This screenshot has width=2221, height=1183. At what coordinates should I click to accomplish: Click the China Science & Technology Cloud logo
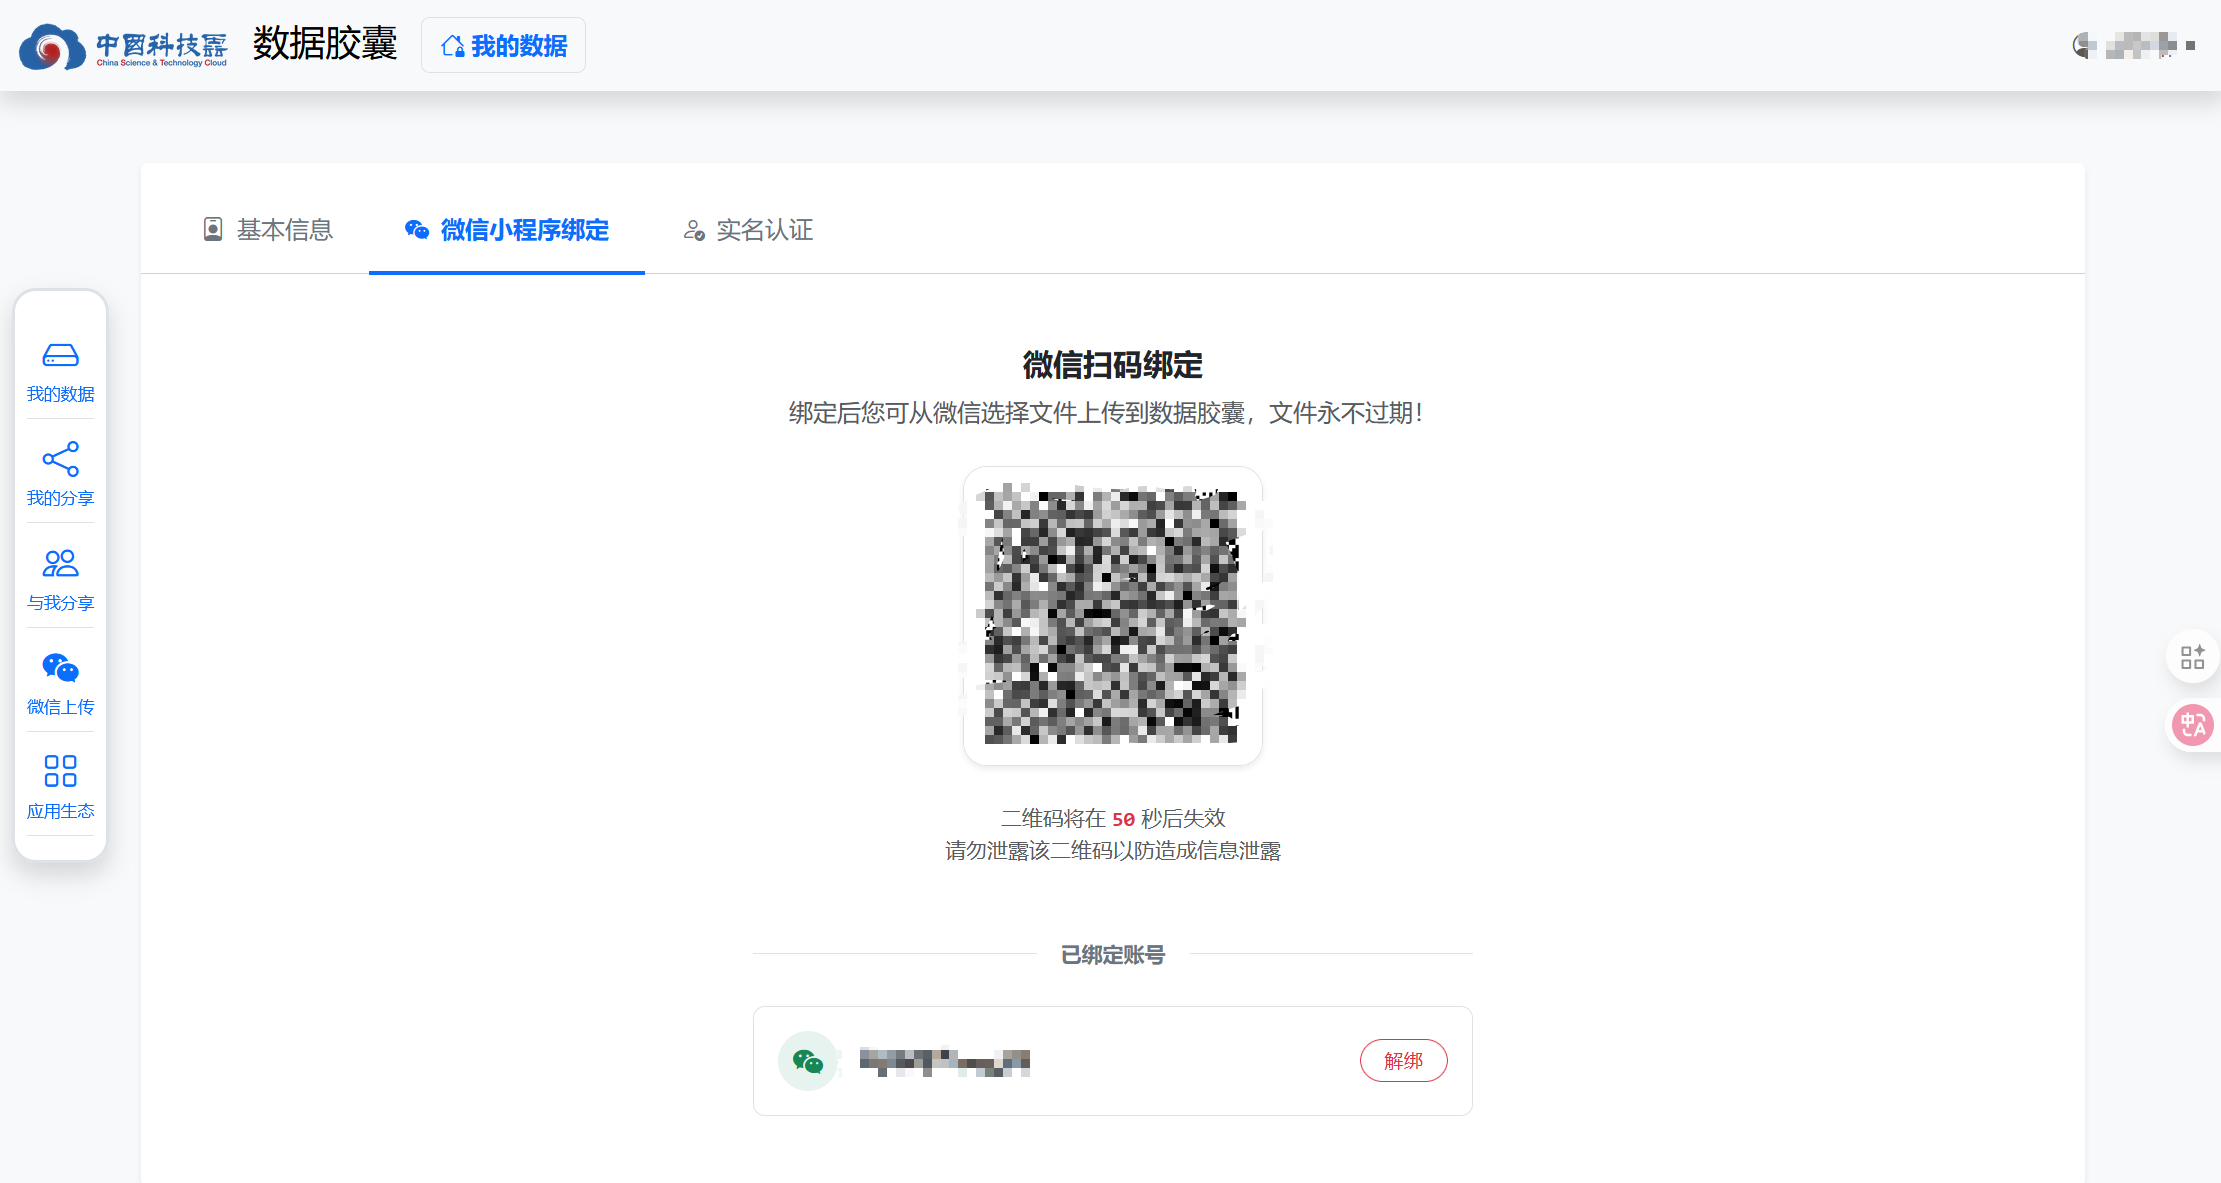(123, 46)
